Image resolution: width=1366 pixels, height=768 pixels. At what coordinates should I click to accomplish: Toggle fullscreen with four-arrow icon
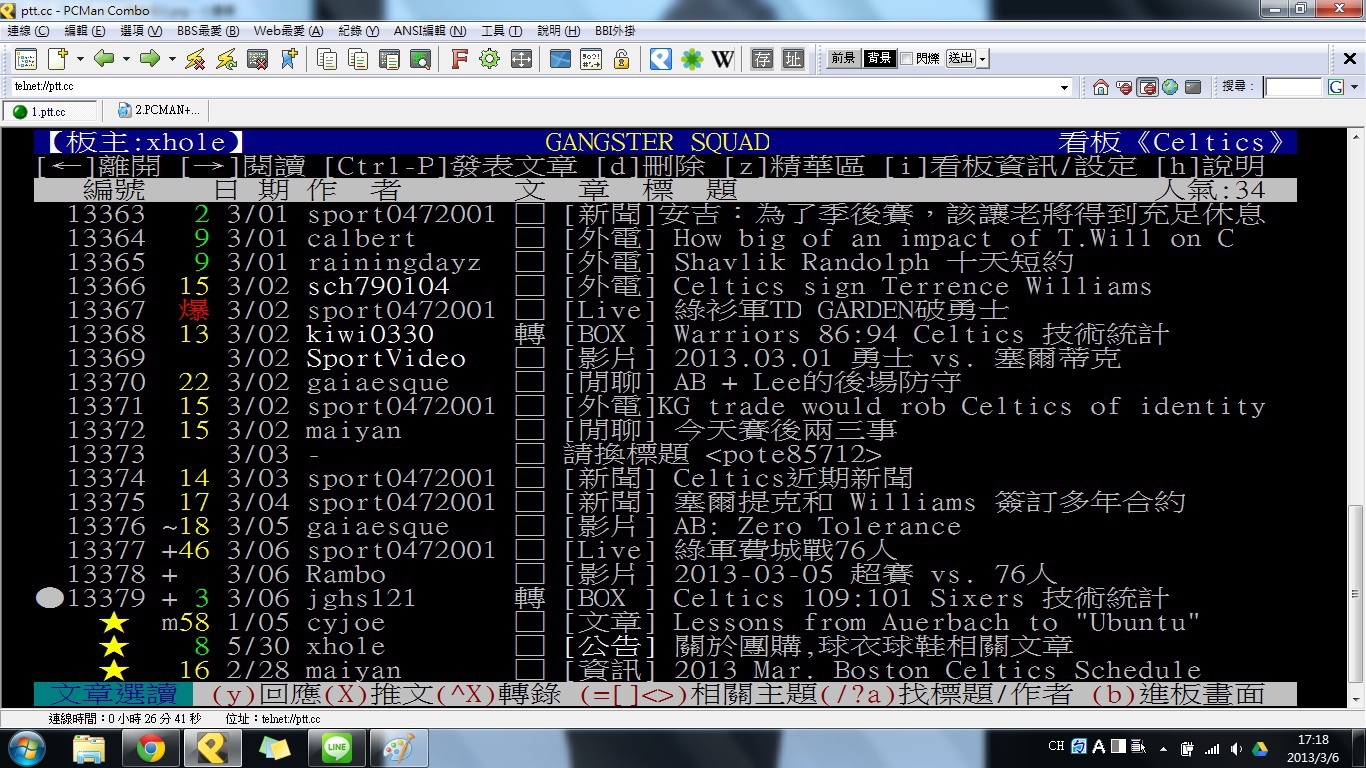520,59
